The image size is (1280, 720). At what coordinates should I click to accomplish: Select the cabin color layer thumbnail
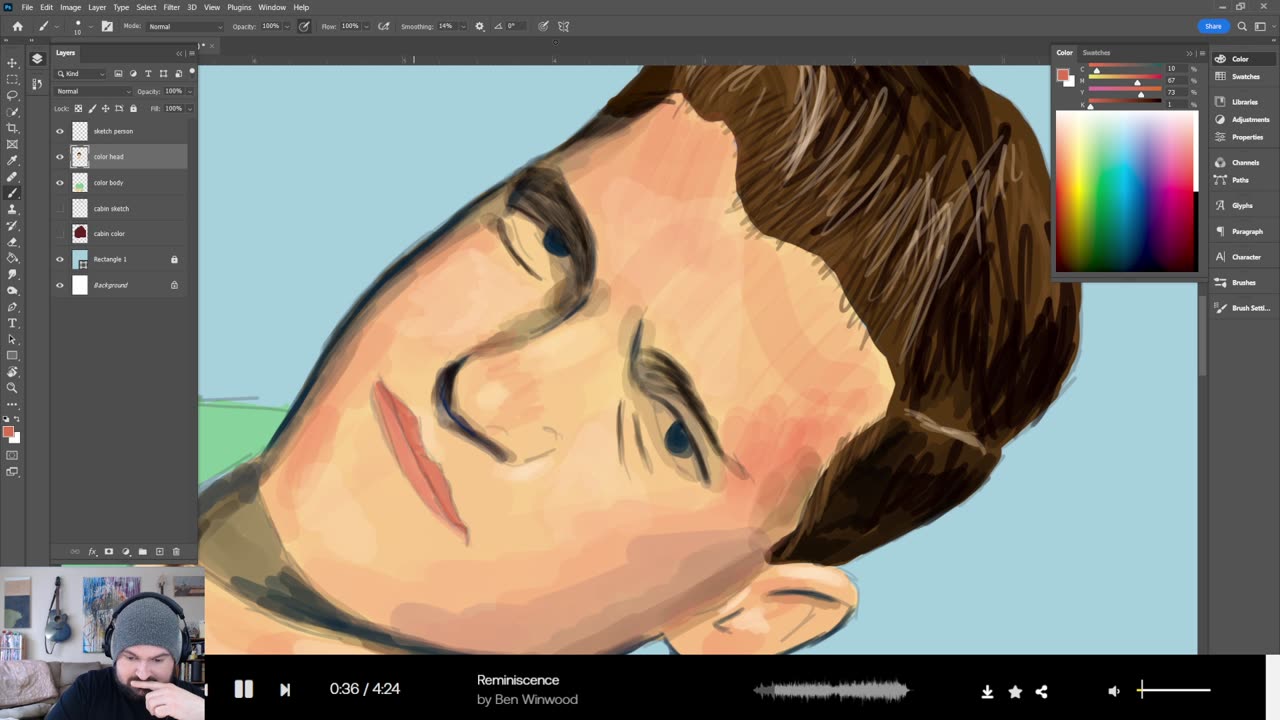[80, 233]
